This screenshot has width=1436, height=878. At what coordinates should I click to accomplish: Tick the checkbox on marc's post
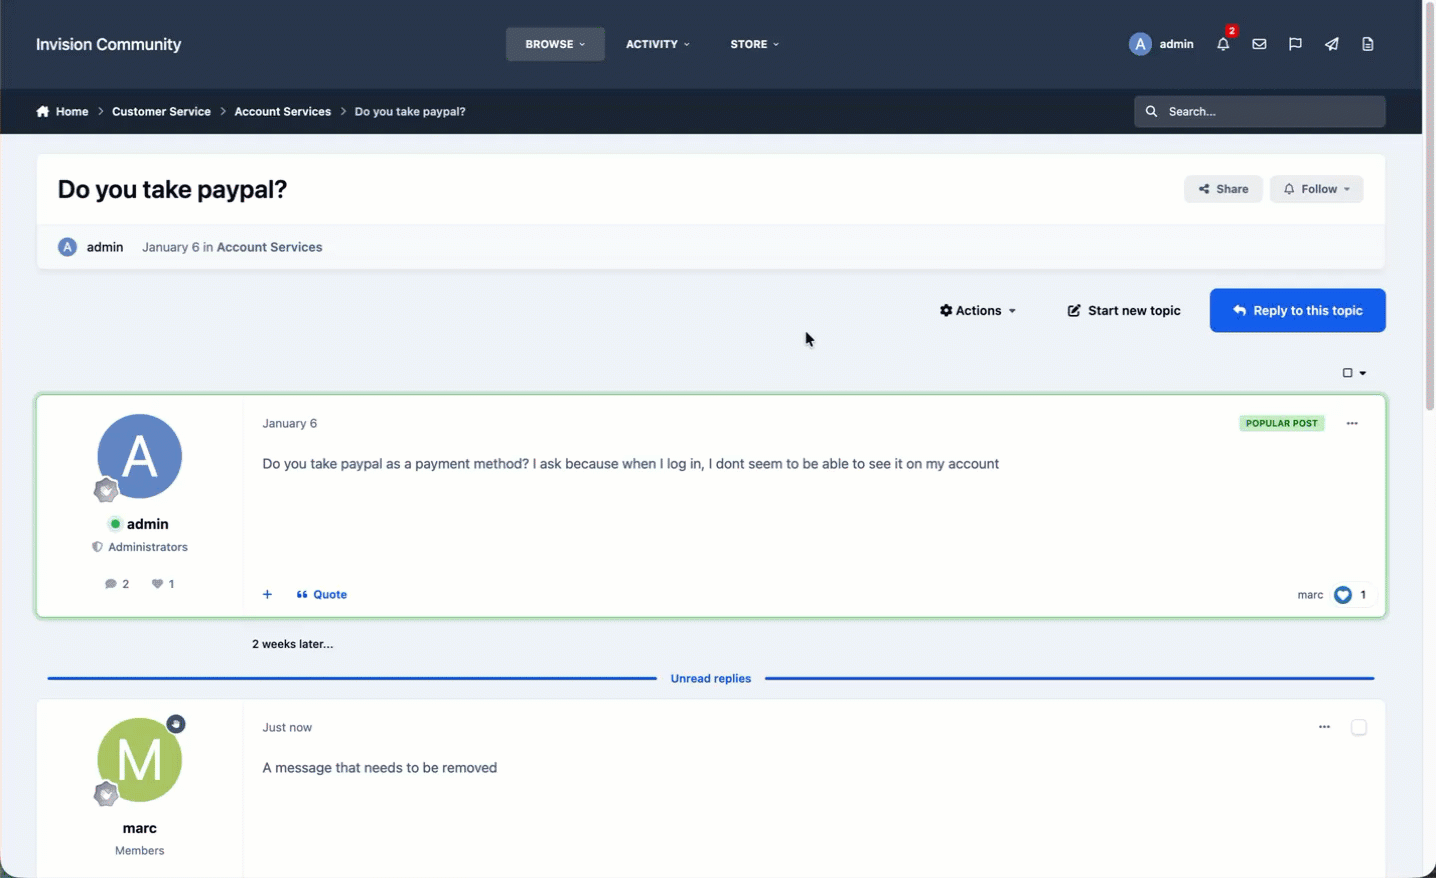pos(1359,727)
